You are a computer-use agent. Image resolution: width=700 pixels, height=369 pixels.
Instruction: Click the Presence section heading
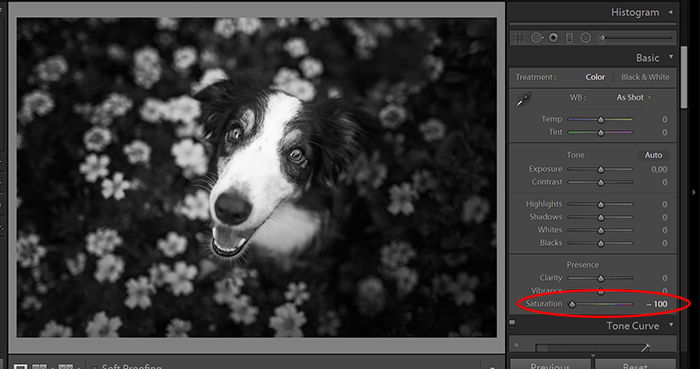pos(583,265)
